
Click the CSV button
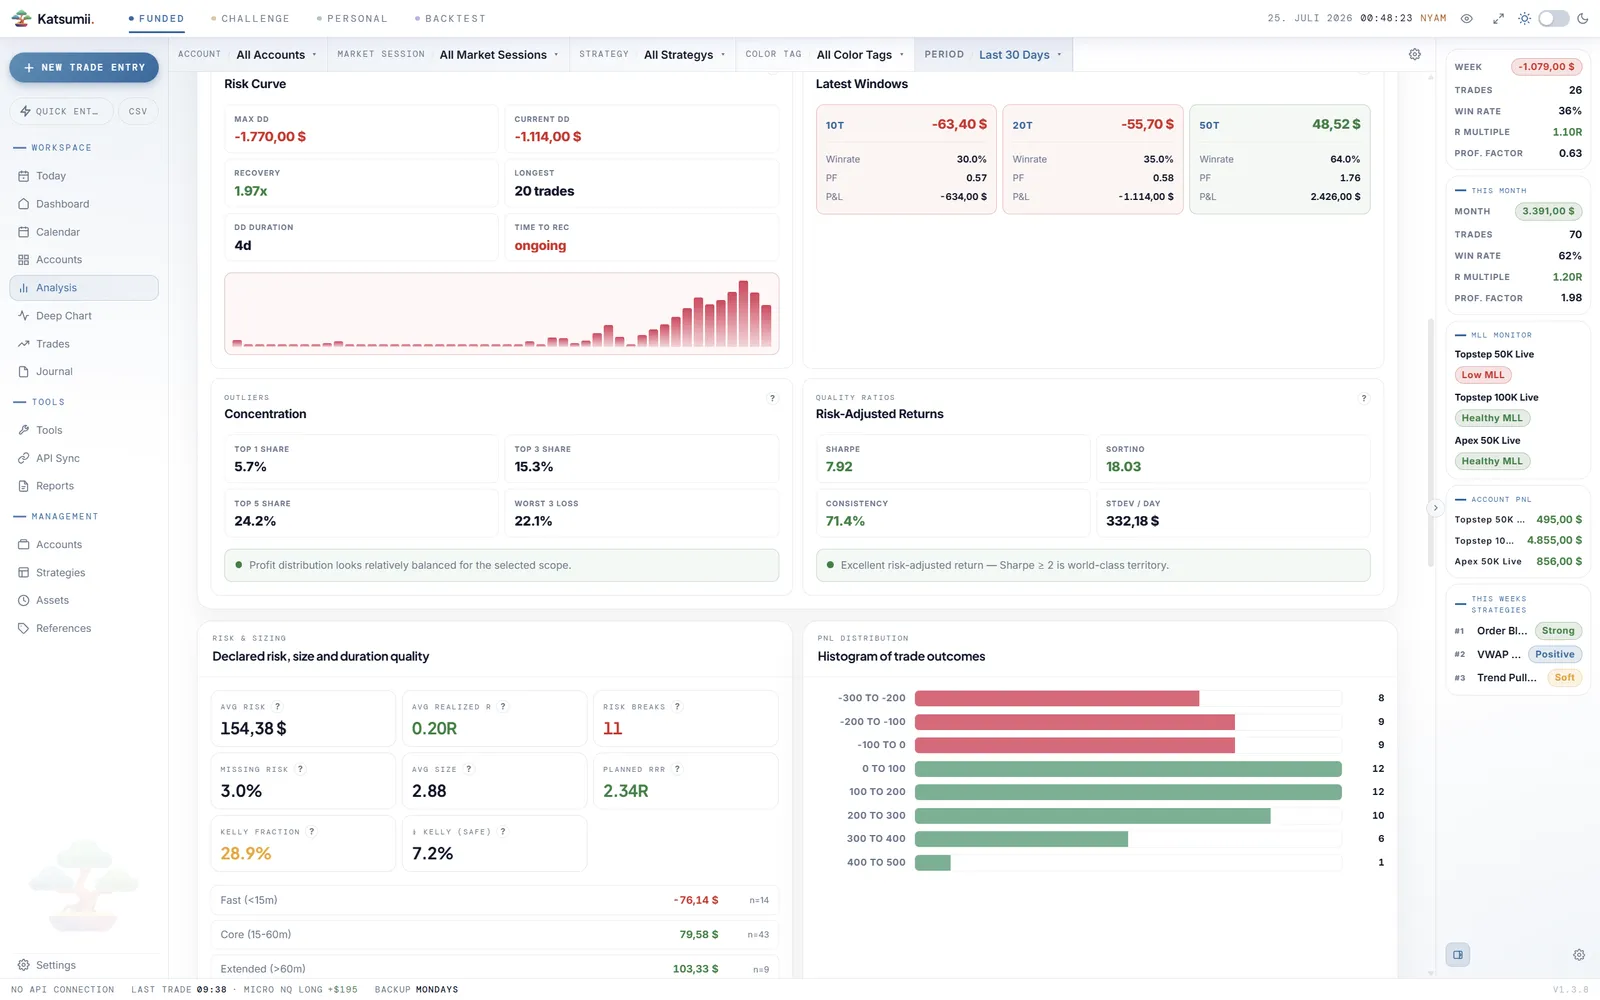pos(138,111)
